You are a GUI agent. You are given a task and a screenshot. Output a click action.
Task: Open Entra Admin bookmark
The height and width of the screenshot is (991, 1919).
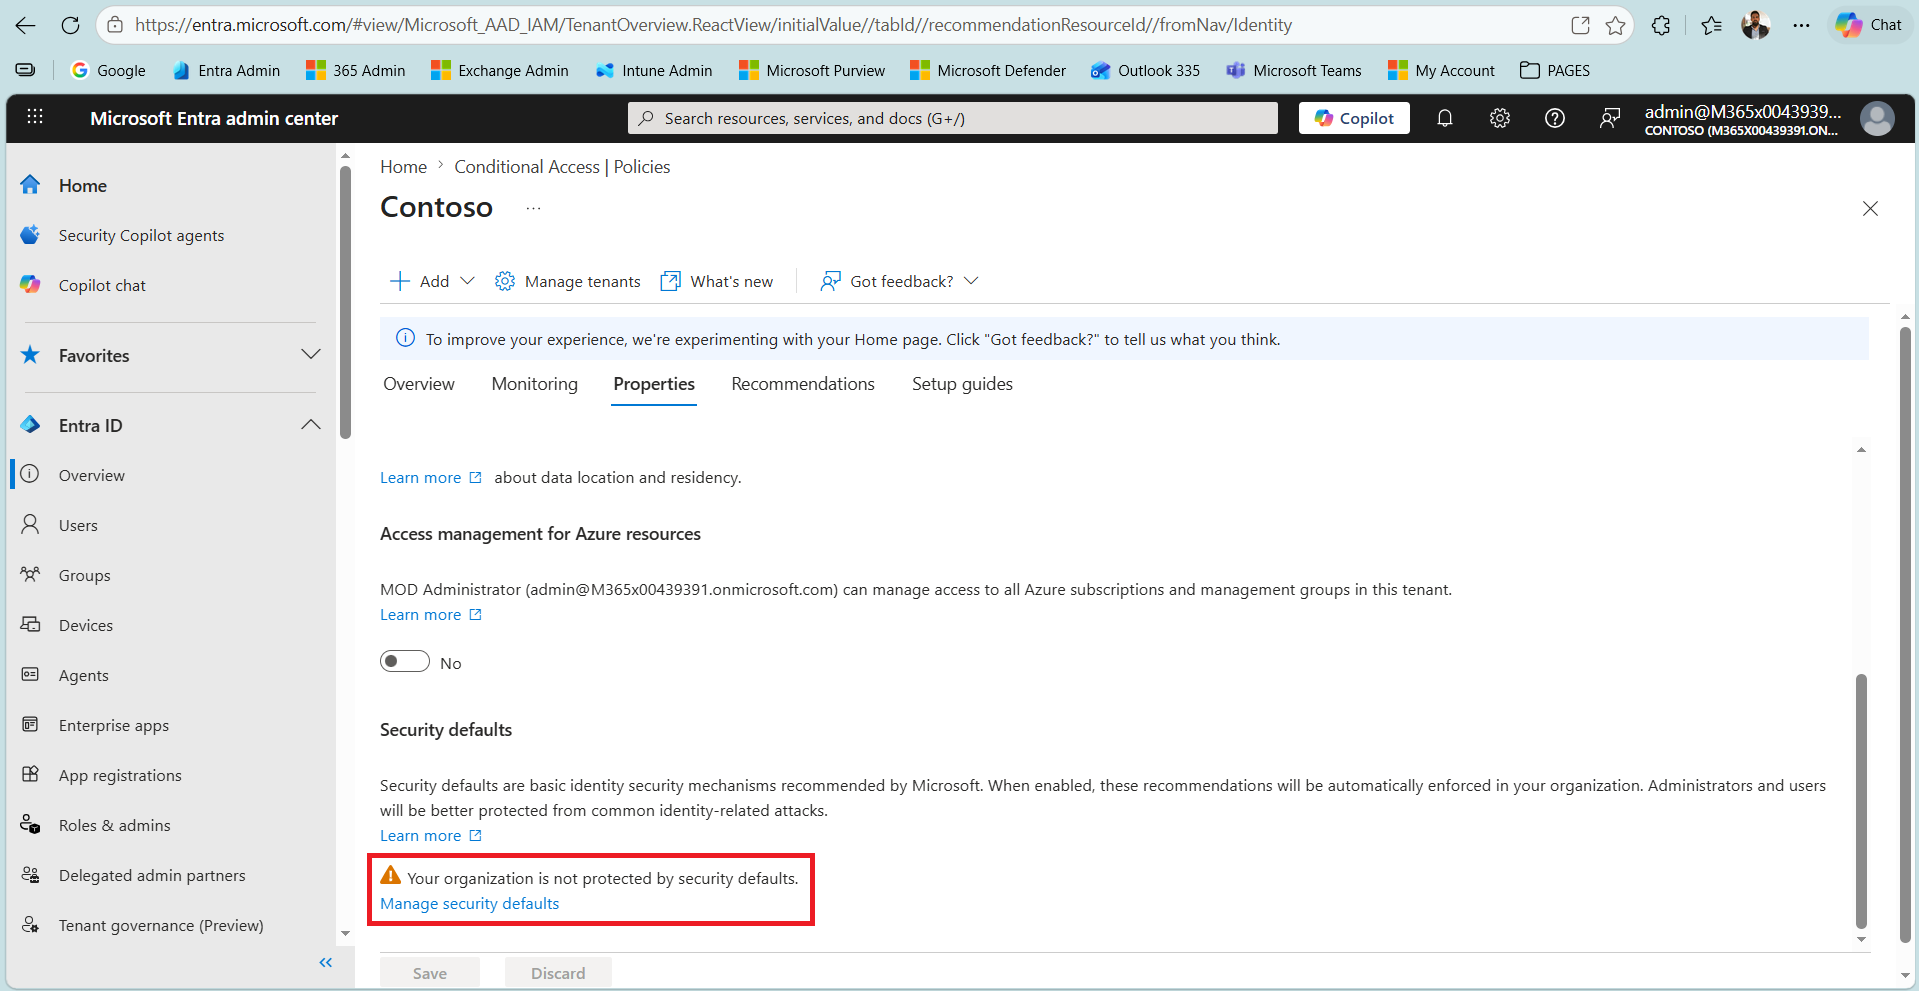(227, 70)
